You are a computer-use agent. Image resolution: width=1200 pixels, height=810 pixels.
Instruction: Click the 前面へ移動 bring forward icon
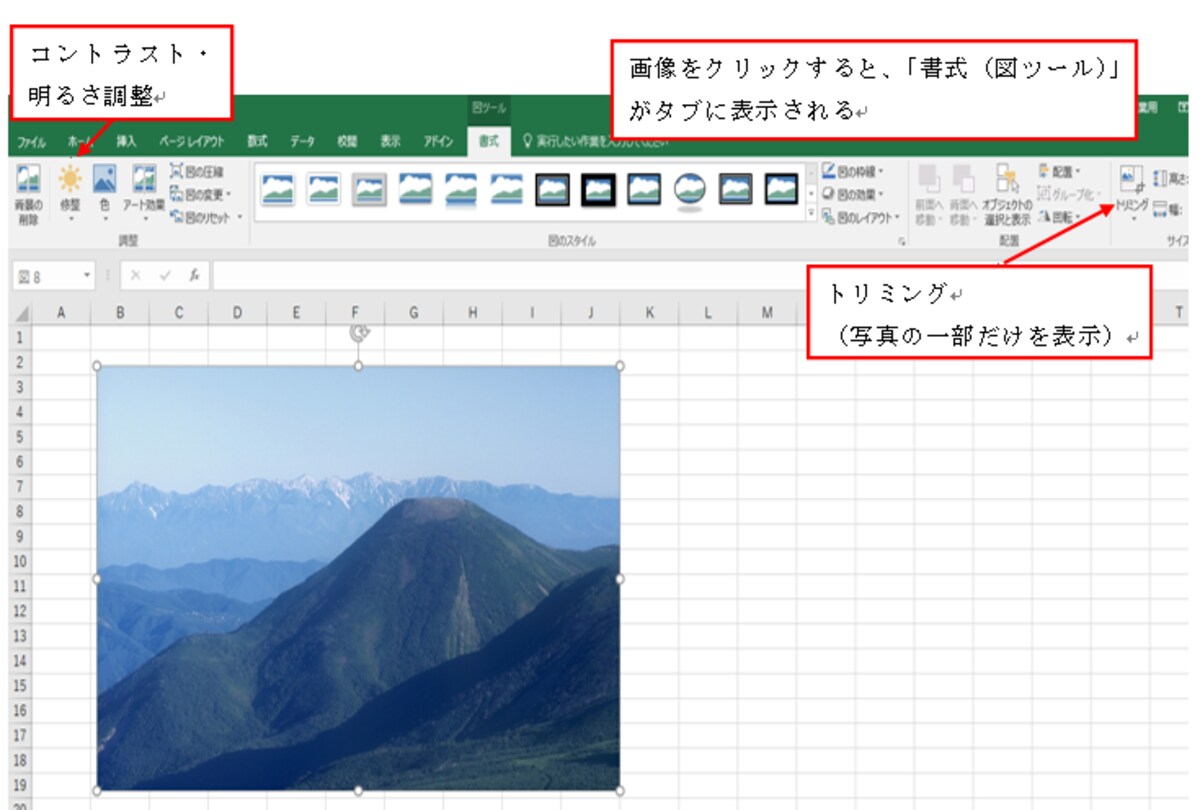tap(929, 180)
